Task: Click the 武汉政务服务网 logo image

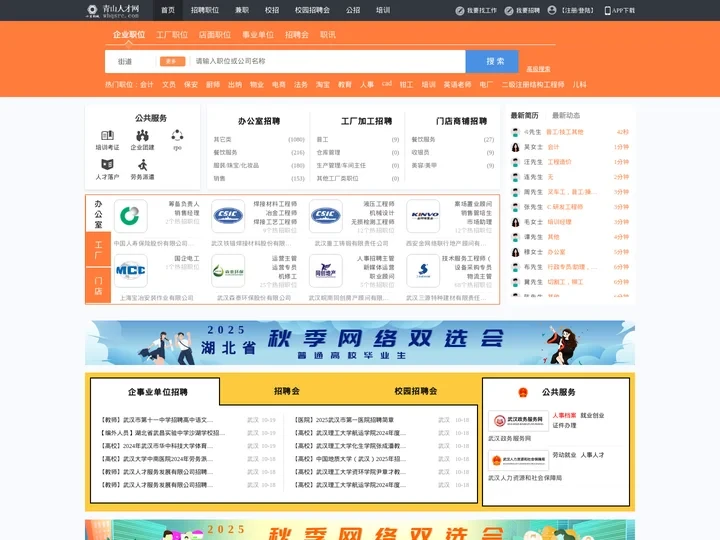Action: 518,420
